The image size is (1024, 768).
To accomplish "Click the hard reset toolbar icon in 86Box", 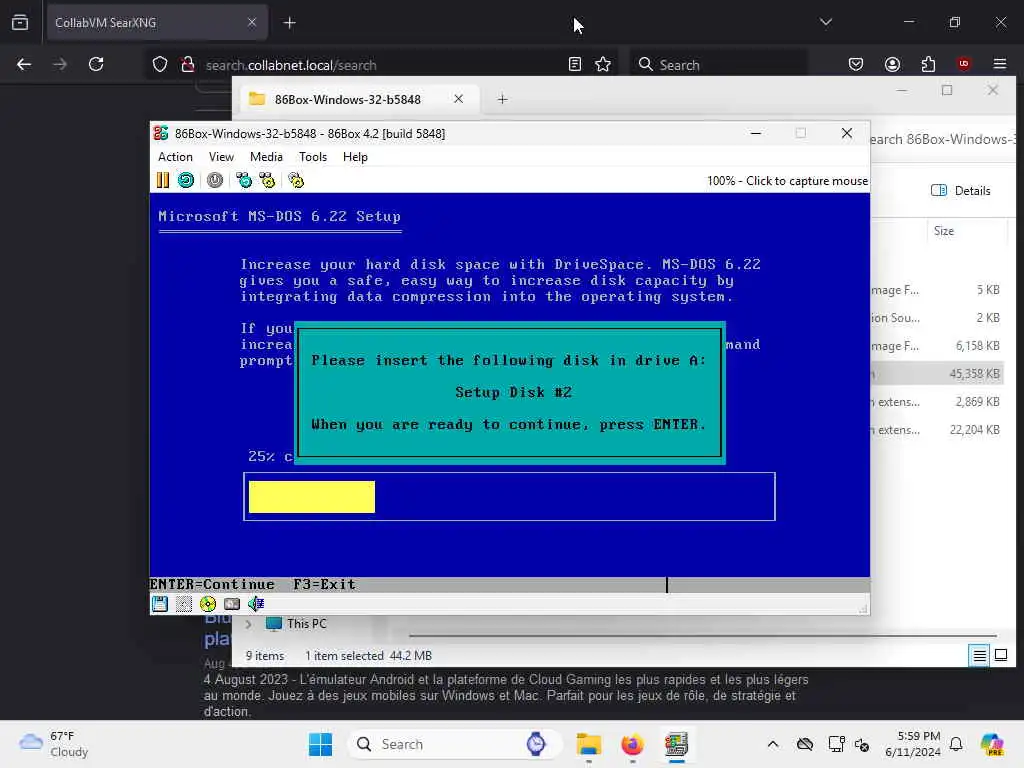I will click(x=186, y=180).
